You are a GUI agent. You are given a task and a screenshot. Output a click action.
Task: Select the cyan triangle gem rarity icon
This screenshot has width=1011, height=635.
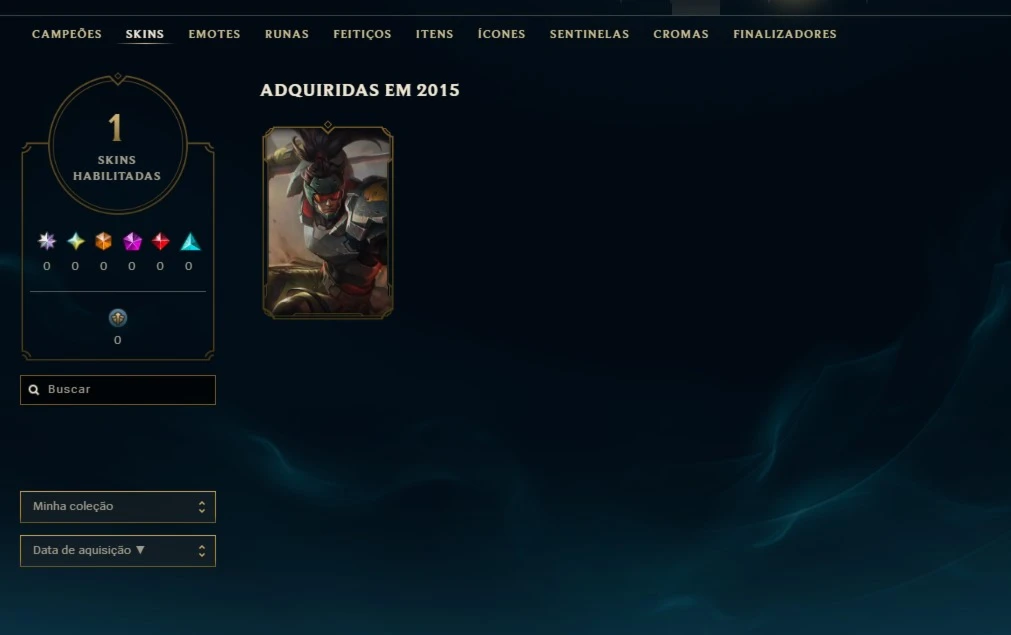[x=190, y=241]
